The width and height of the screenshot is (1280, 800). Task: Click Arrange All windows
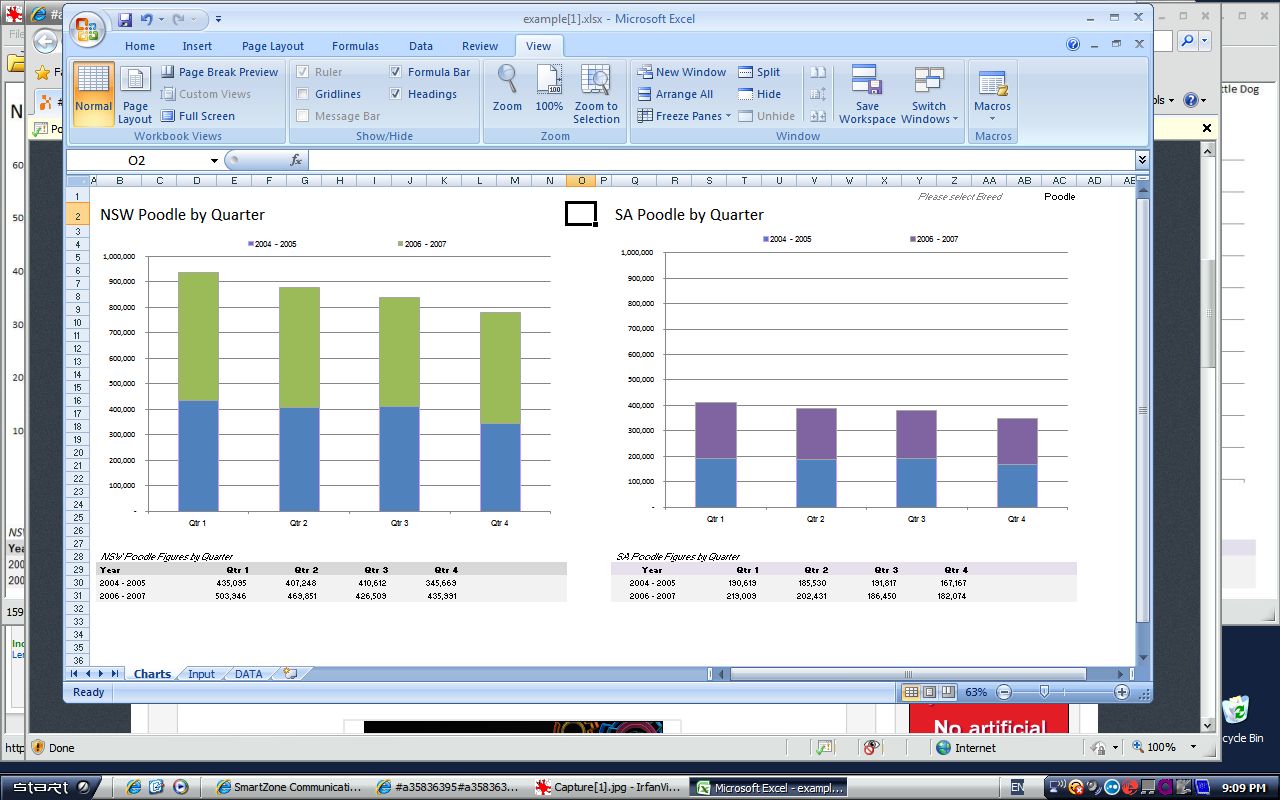[675, 94]
